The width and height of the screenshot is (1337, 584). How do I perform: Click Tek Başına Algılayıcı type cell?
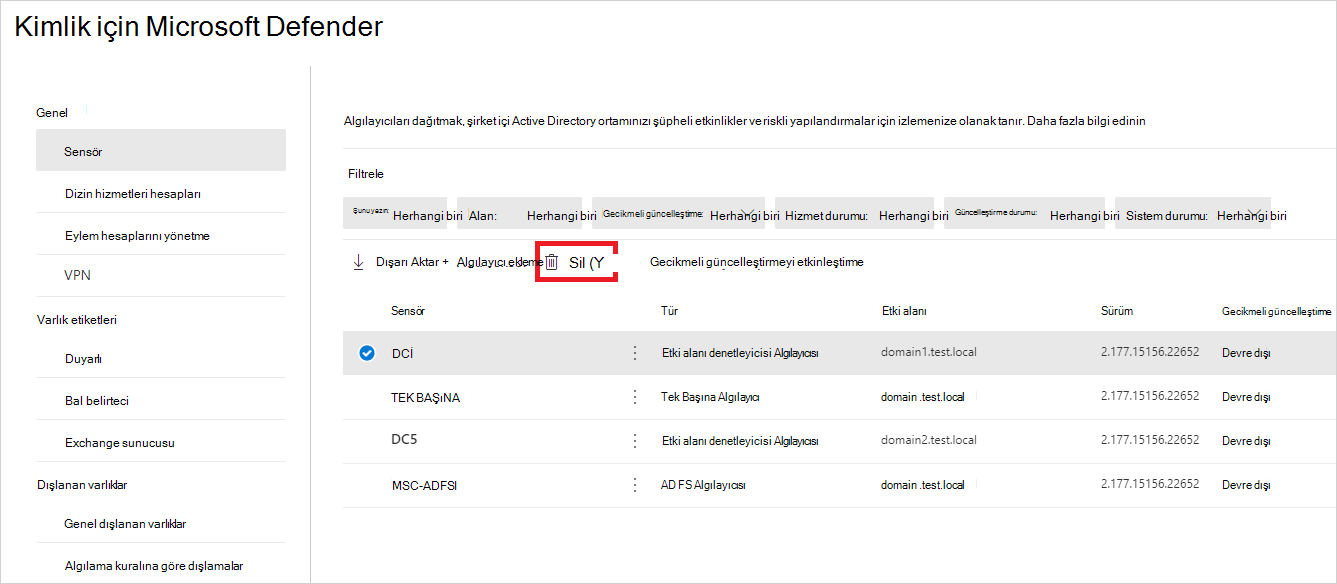[711, 397]
